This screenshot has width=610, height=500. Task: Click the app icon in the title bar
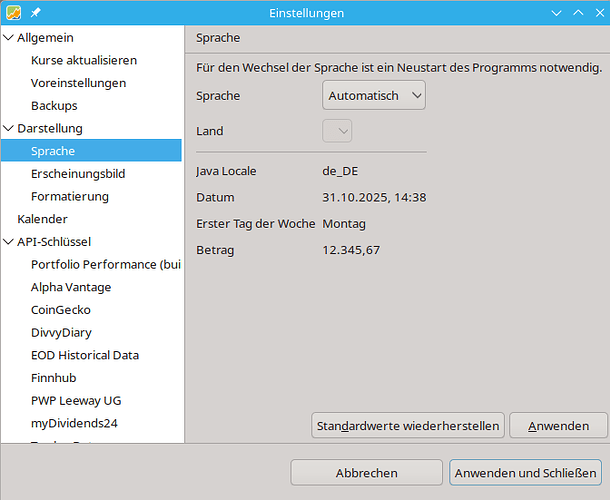(x=14, y=13)
